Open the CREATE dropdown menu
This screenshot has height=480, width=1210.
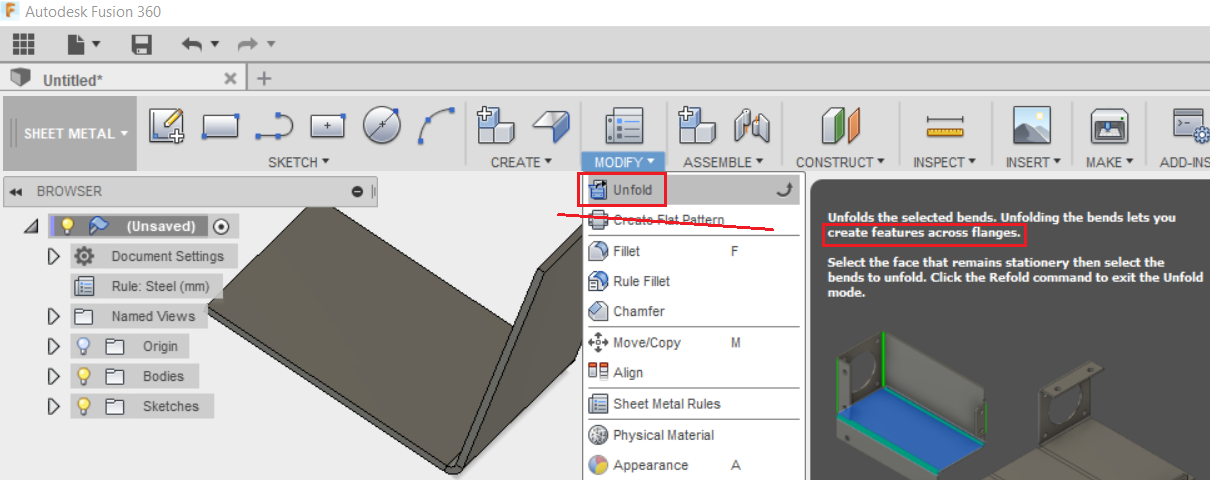click(x=521, y=162)
